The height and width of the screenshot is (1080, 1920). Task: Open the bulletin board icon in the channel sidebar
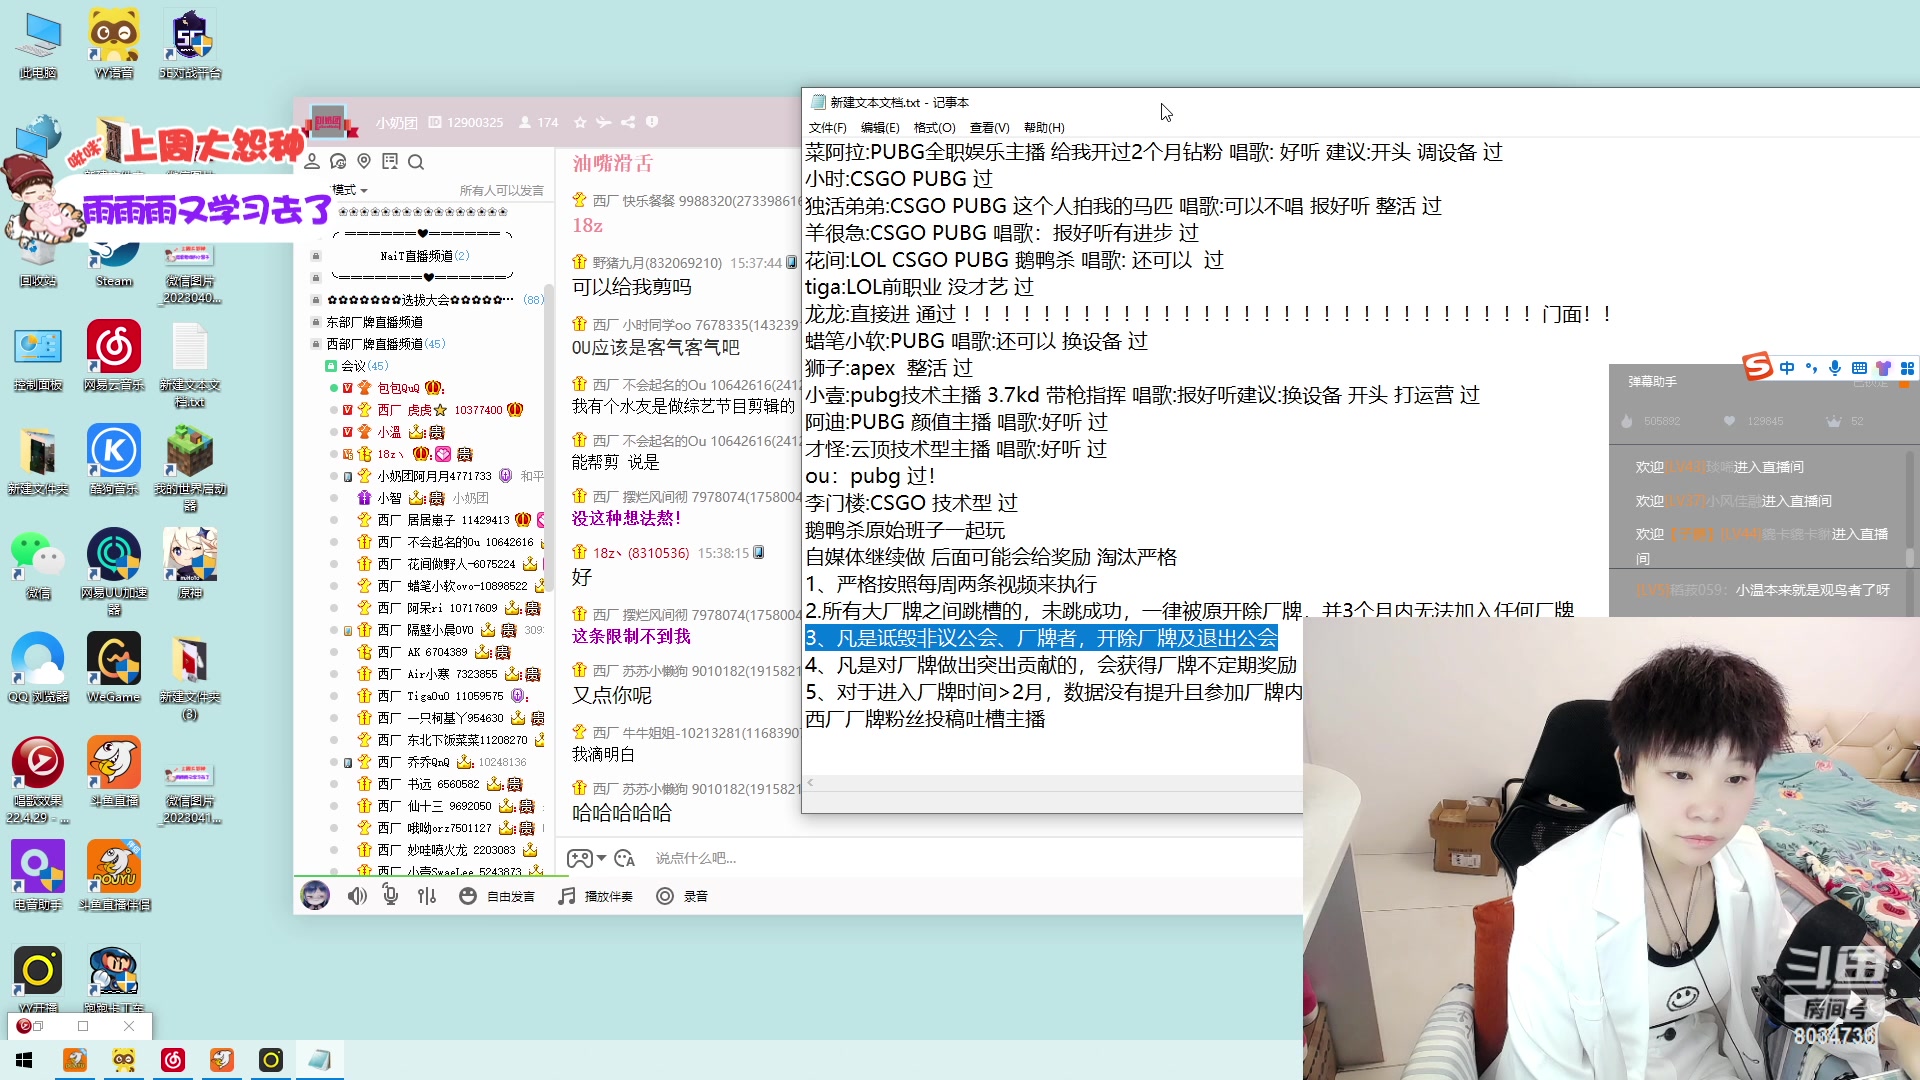pos(390,161)
